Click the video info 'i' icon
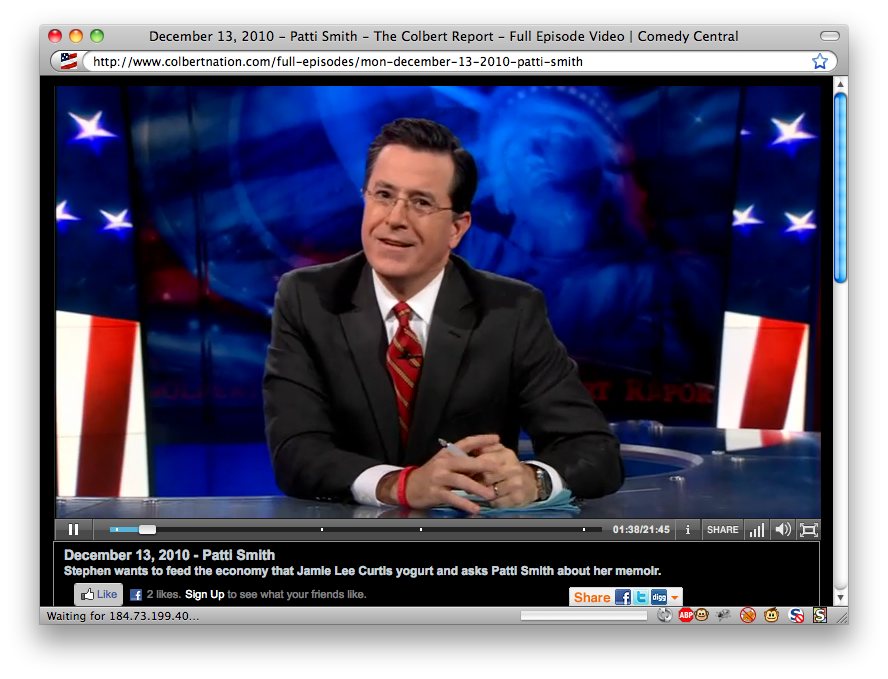Viewport: 888px width, 679px height. pyautogui.click(x=688, y=529)
